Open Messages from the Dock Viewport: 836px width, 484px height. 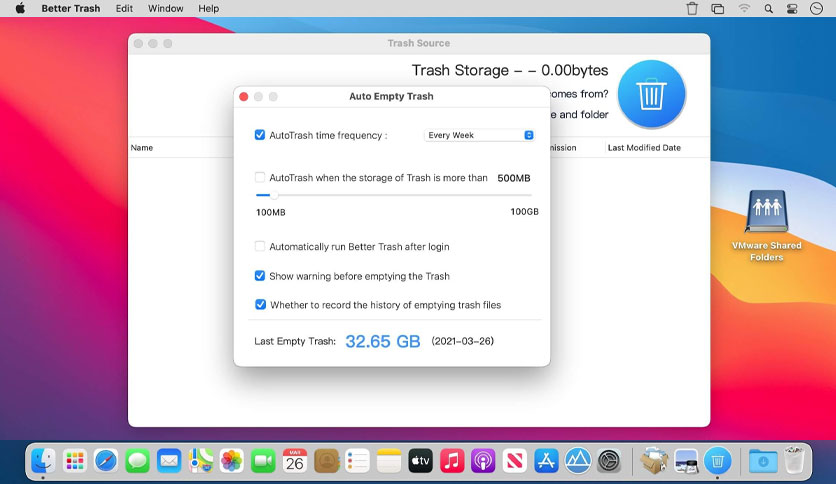pos(138,461)
